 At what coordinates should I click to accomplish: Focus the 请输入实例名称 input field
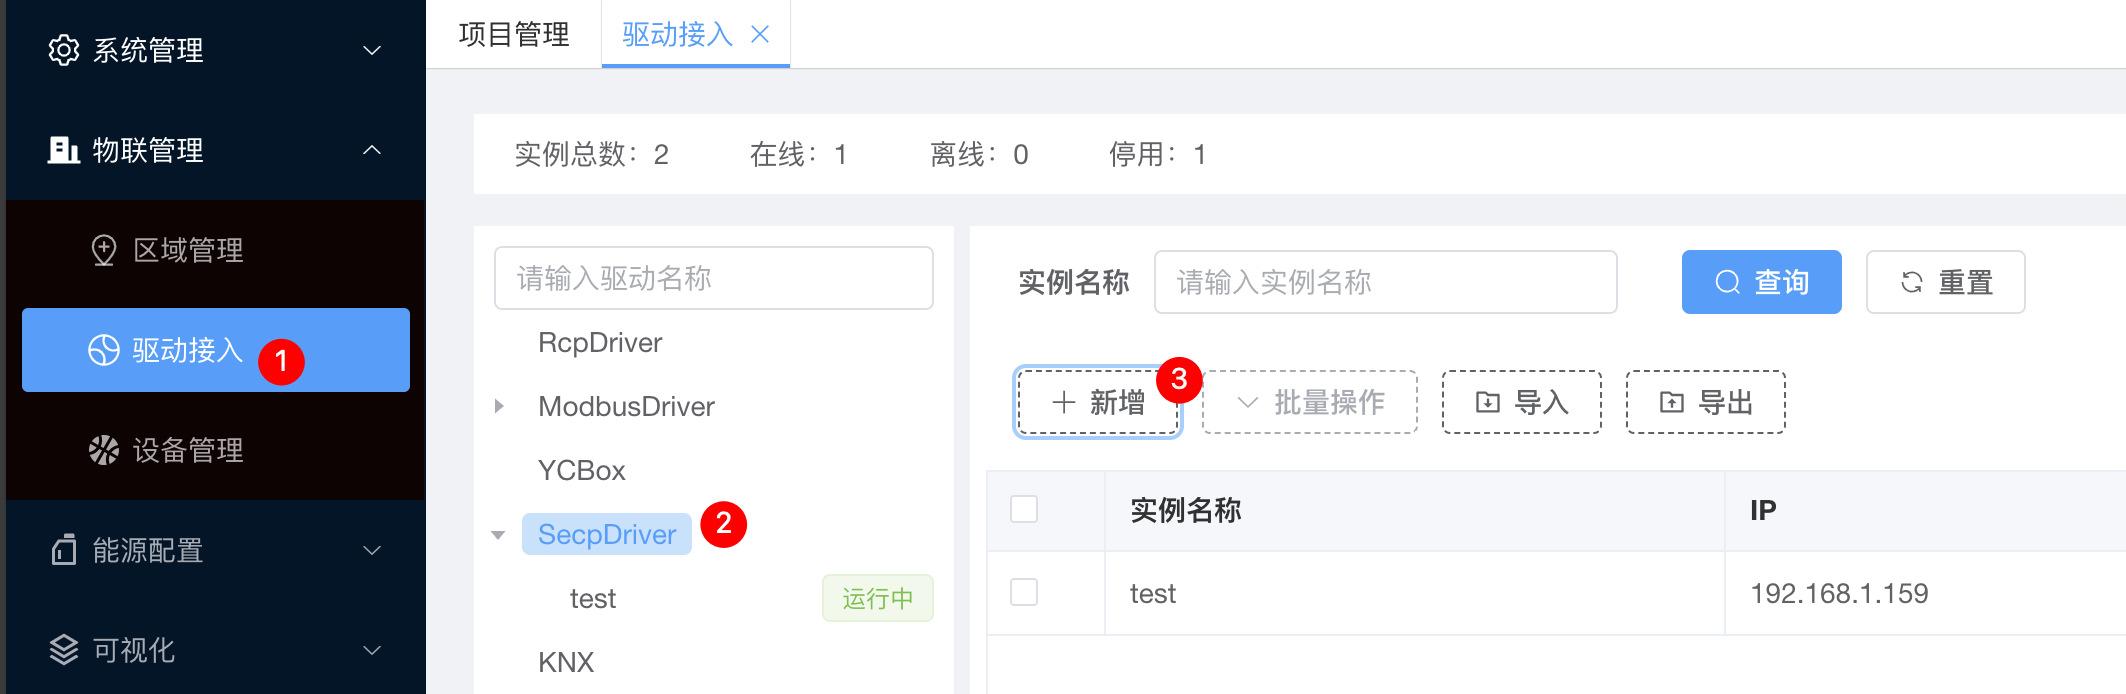click(x=1386, y=282)
